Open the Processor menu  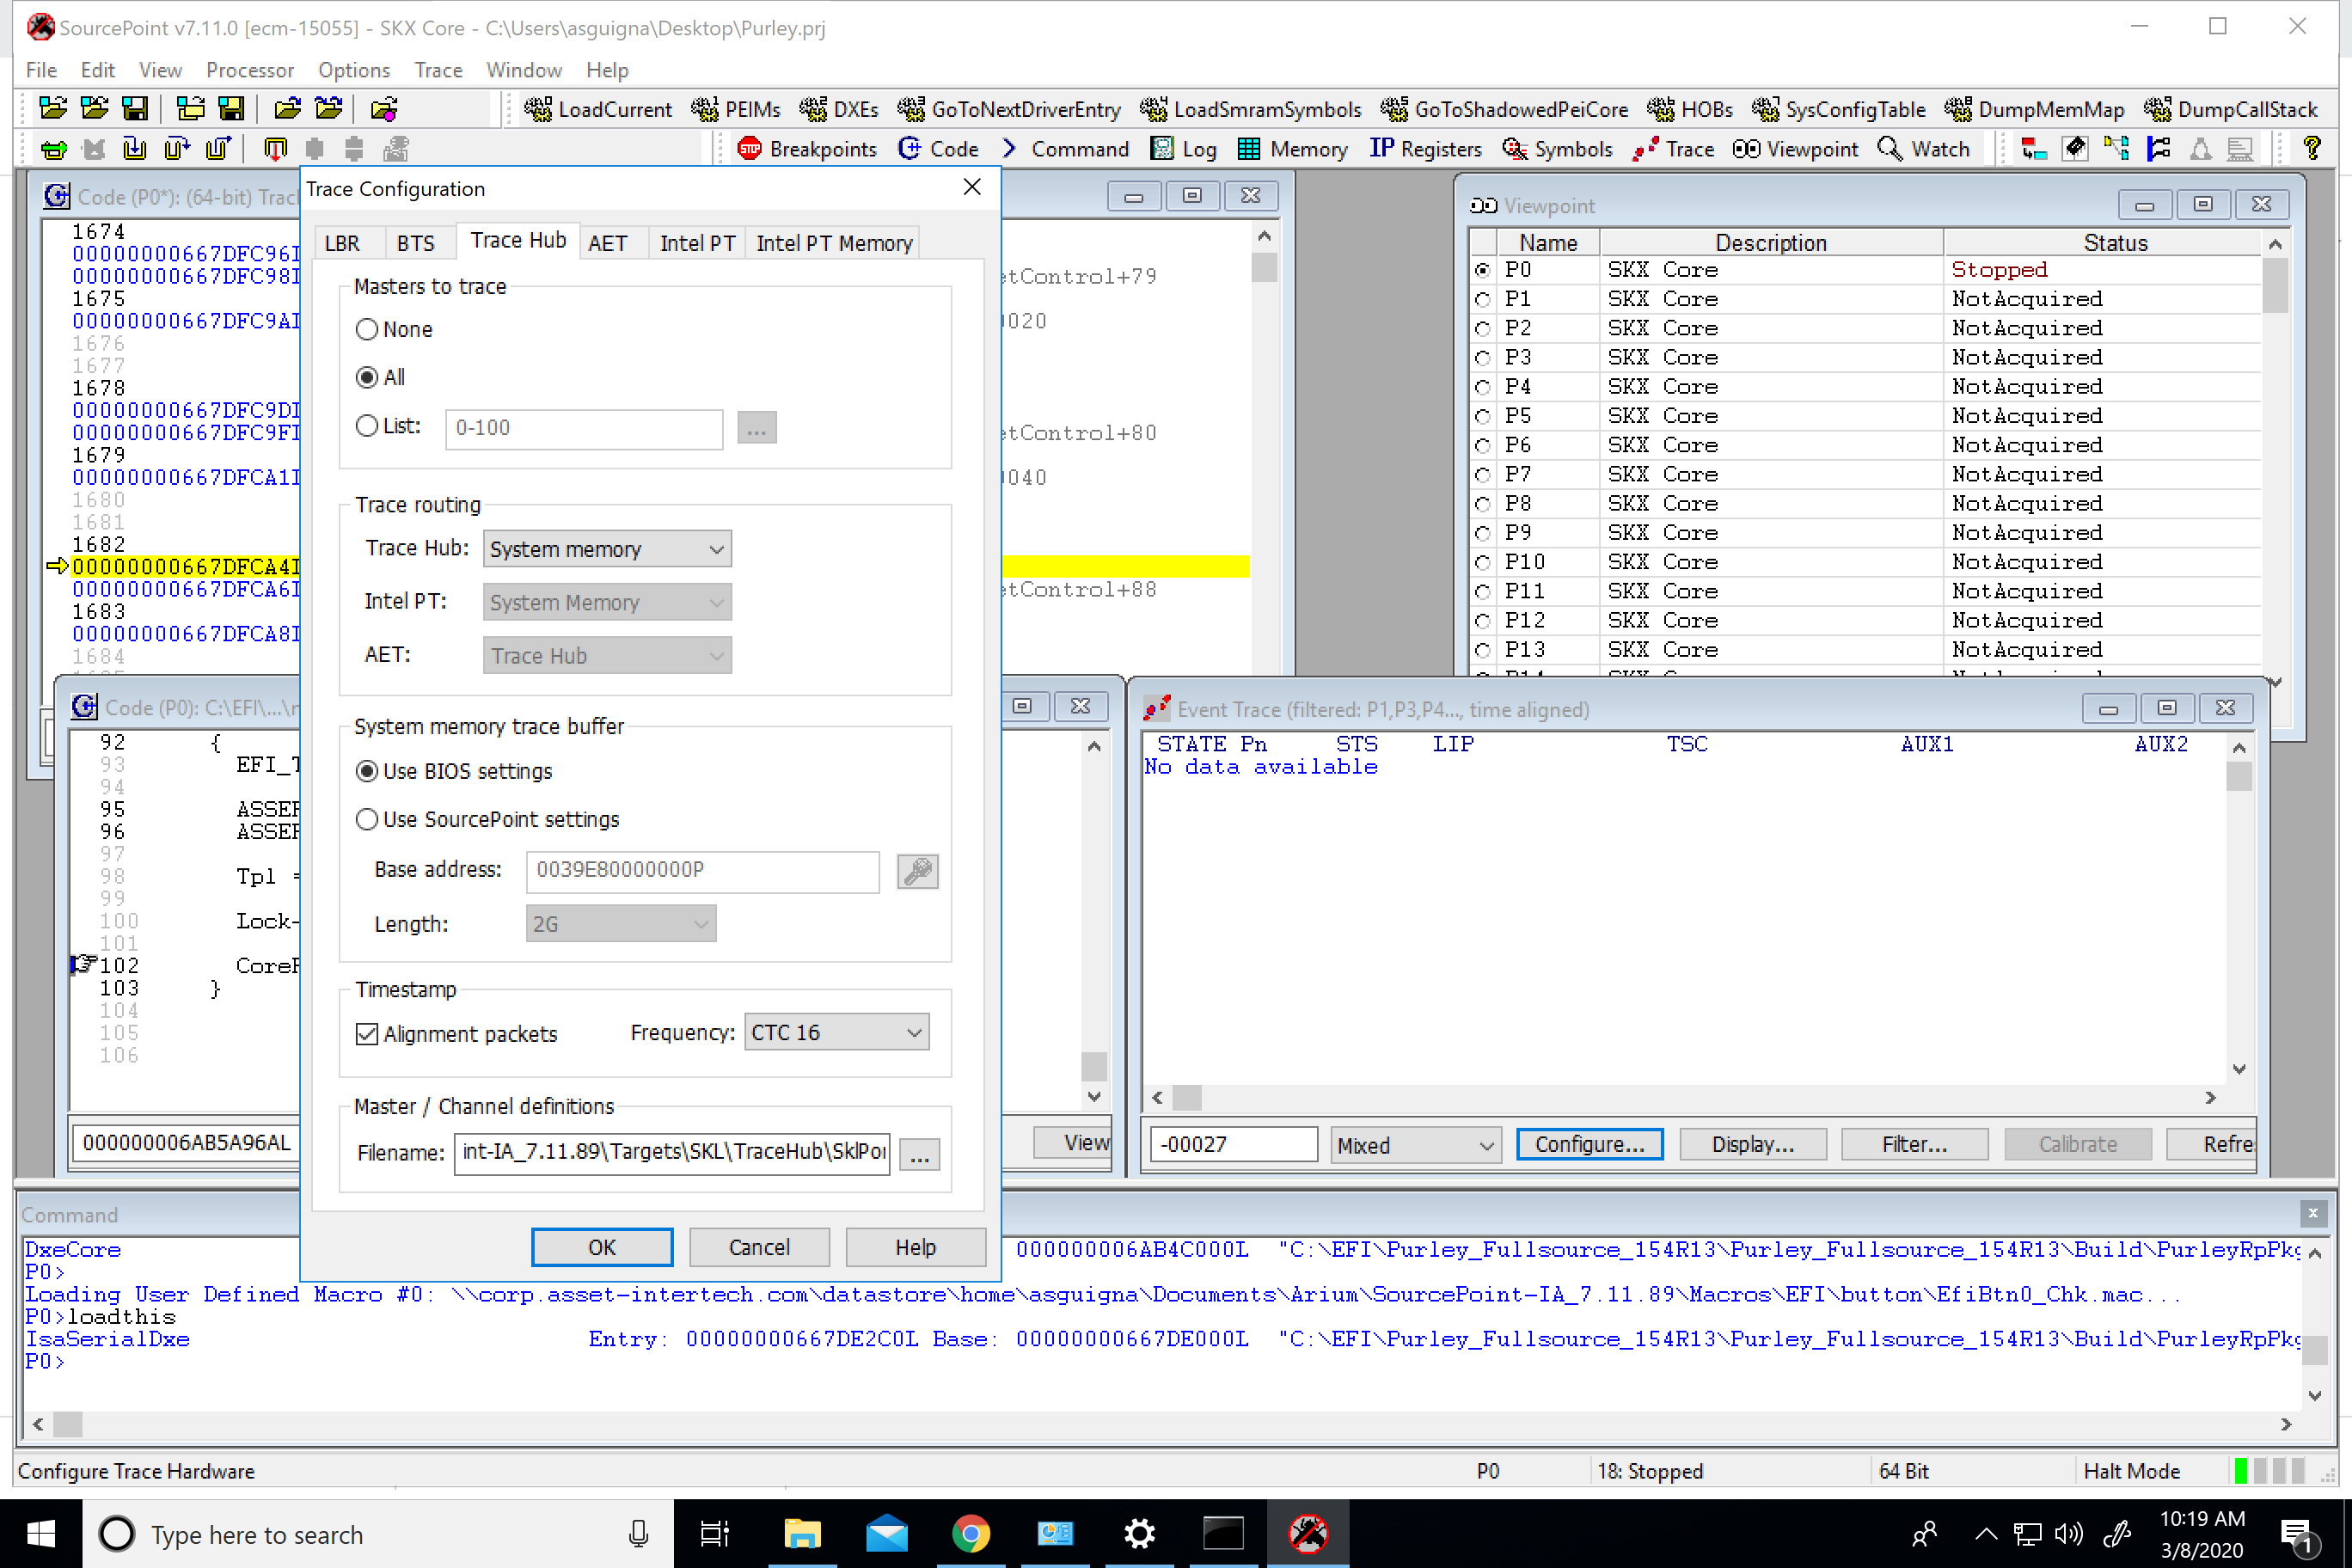pos(250,70)
